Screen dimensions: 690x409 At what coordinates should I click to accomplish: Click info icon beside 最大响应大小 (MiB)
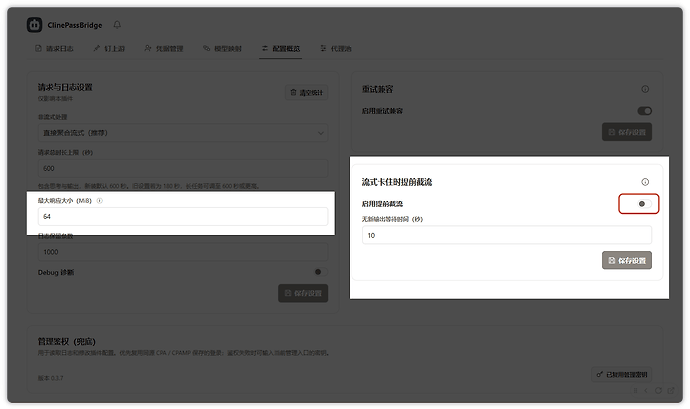(x=99, y=201)
